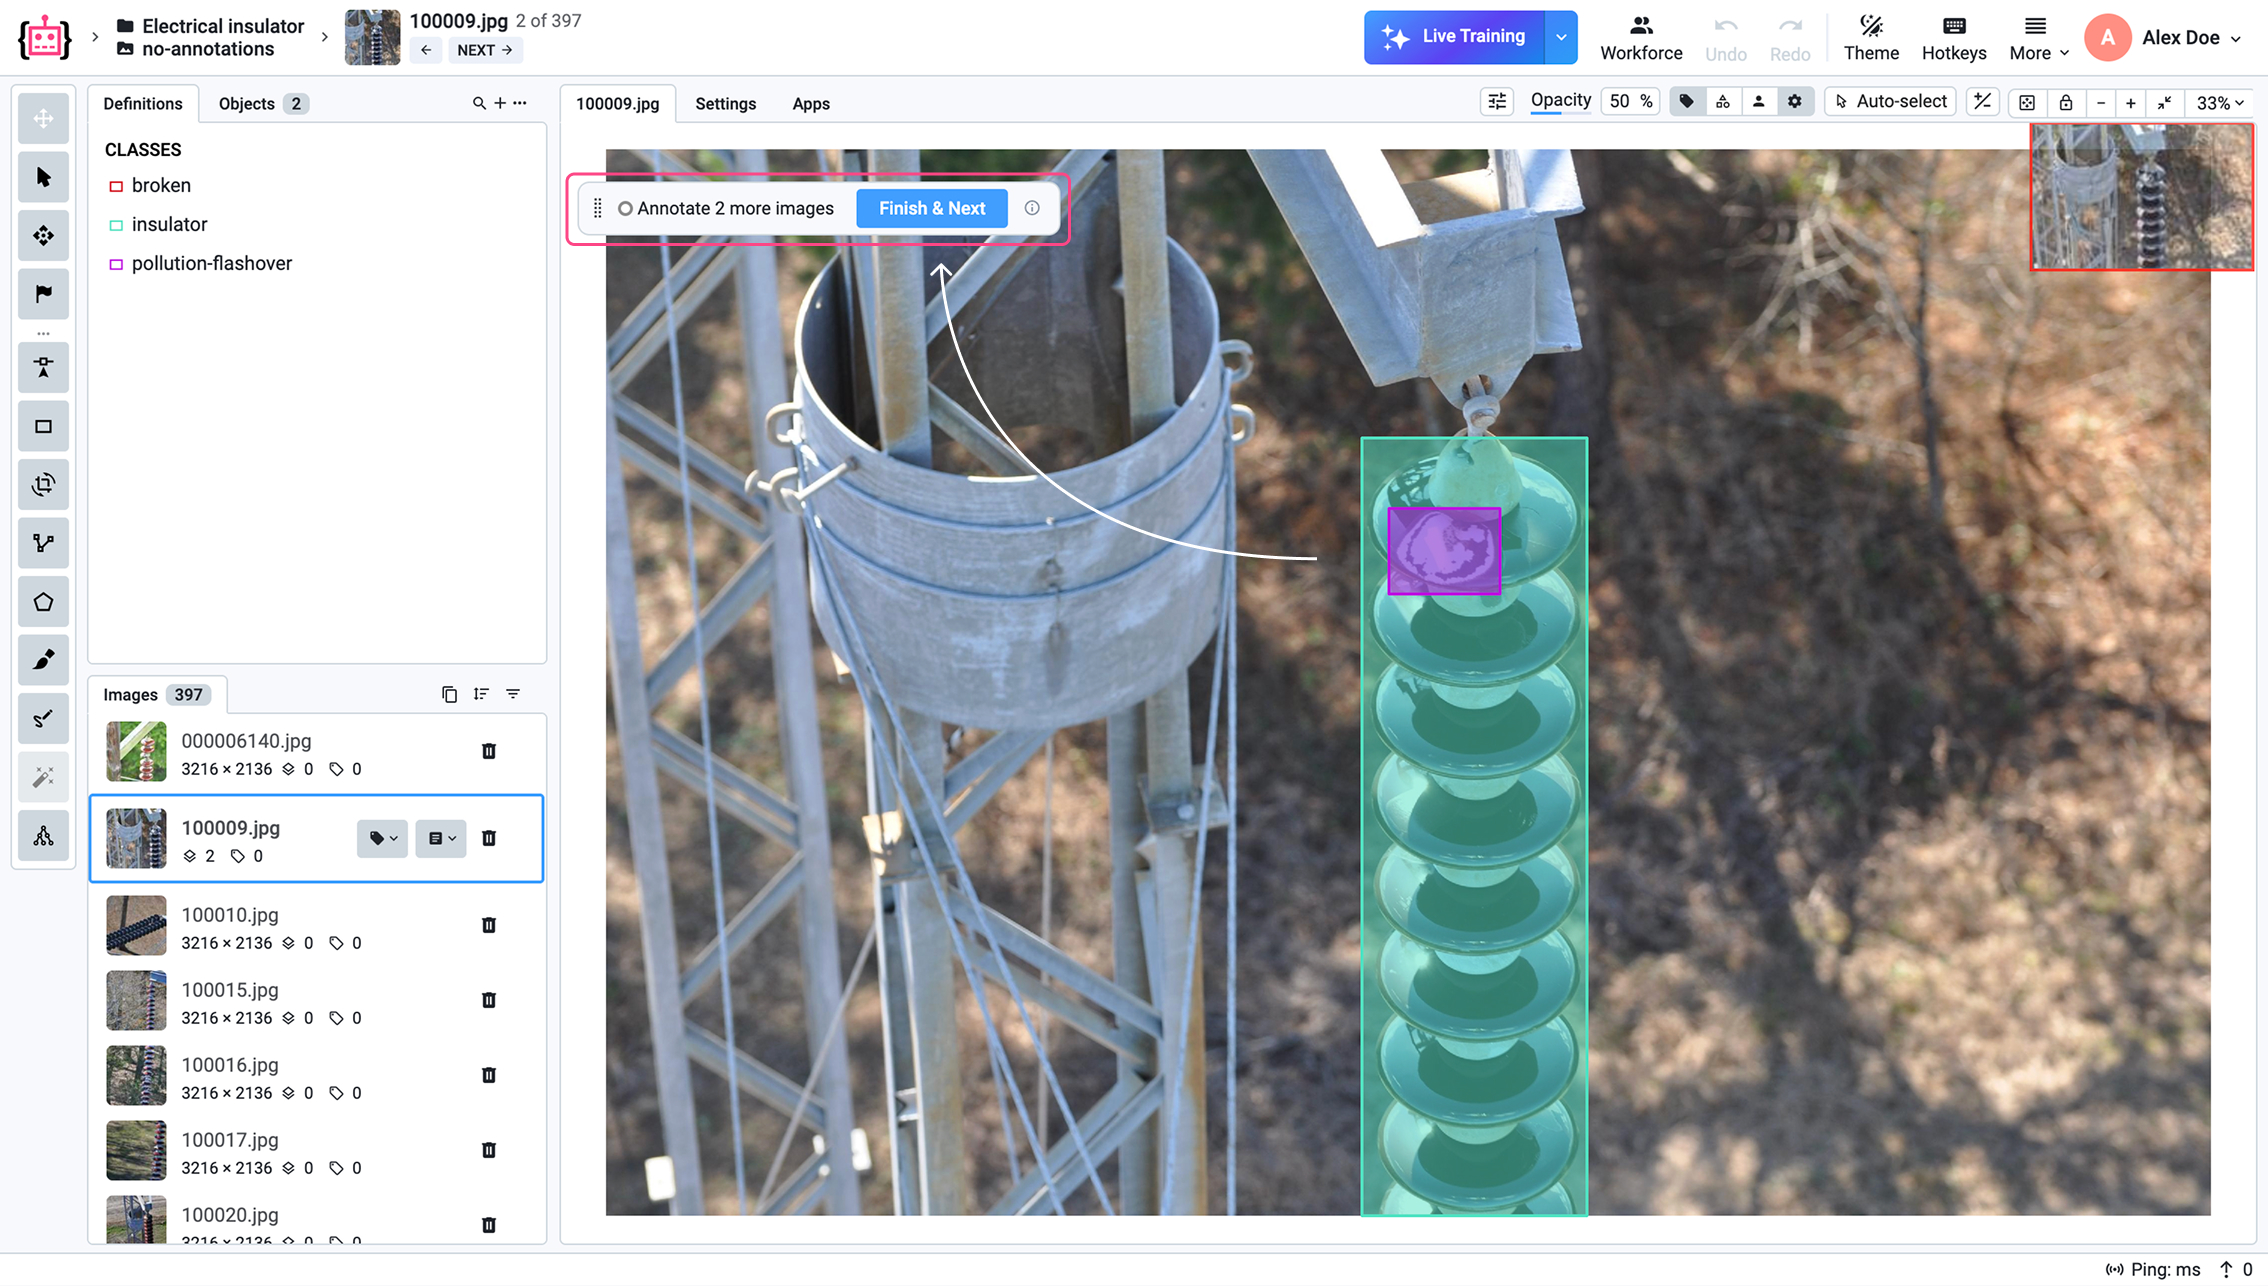Choose the Bounding Box tool
The image size is (2268, 1286).
43,425
